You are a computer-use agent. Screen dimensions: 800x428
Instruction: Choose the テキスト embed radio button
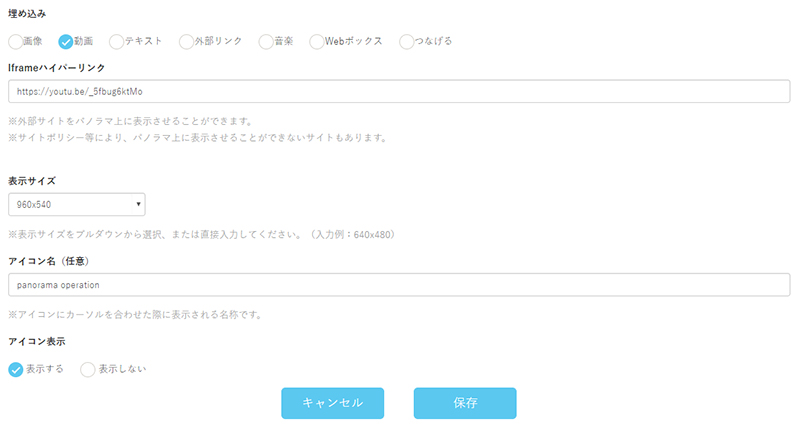pyautogui.click(x=116, y=42)
